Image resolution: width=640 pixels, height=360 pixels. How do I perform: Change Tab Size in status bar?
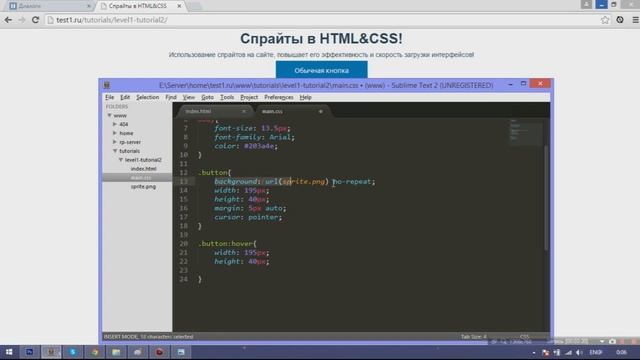tap(473, 337)
